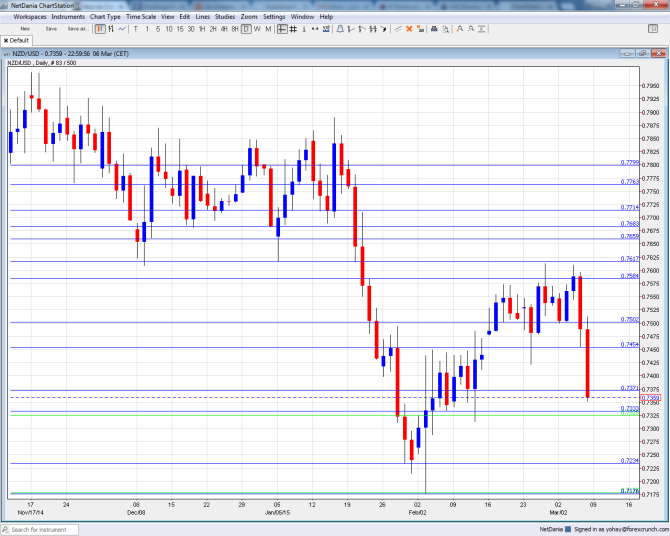Click the red current price marker
Image resolution: width=670 pixels, height=536 pixels.
[650, 398]
